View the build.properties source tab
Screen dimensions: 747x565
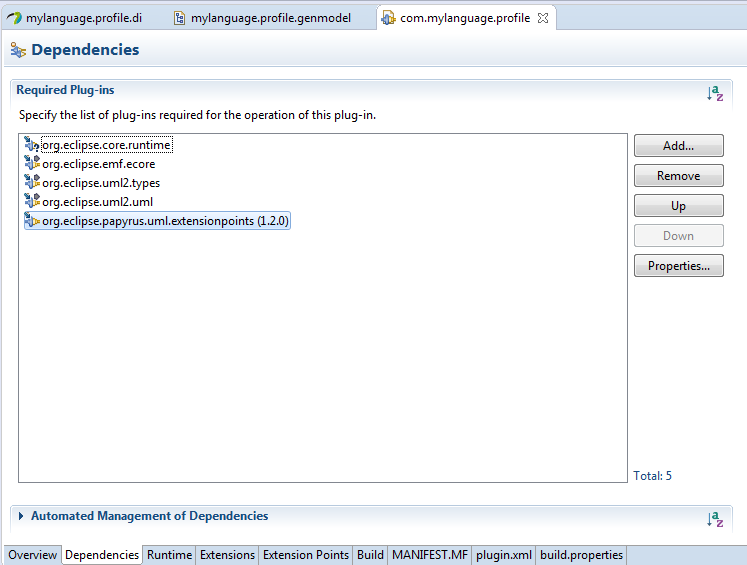581,555
